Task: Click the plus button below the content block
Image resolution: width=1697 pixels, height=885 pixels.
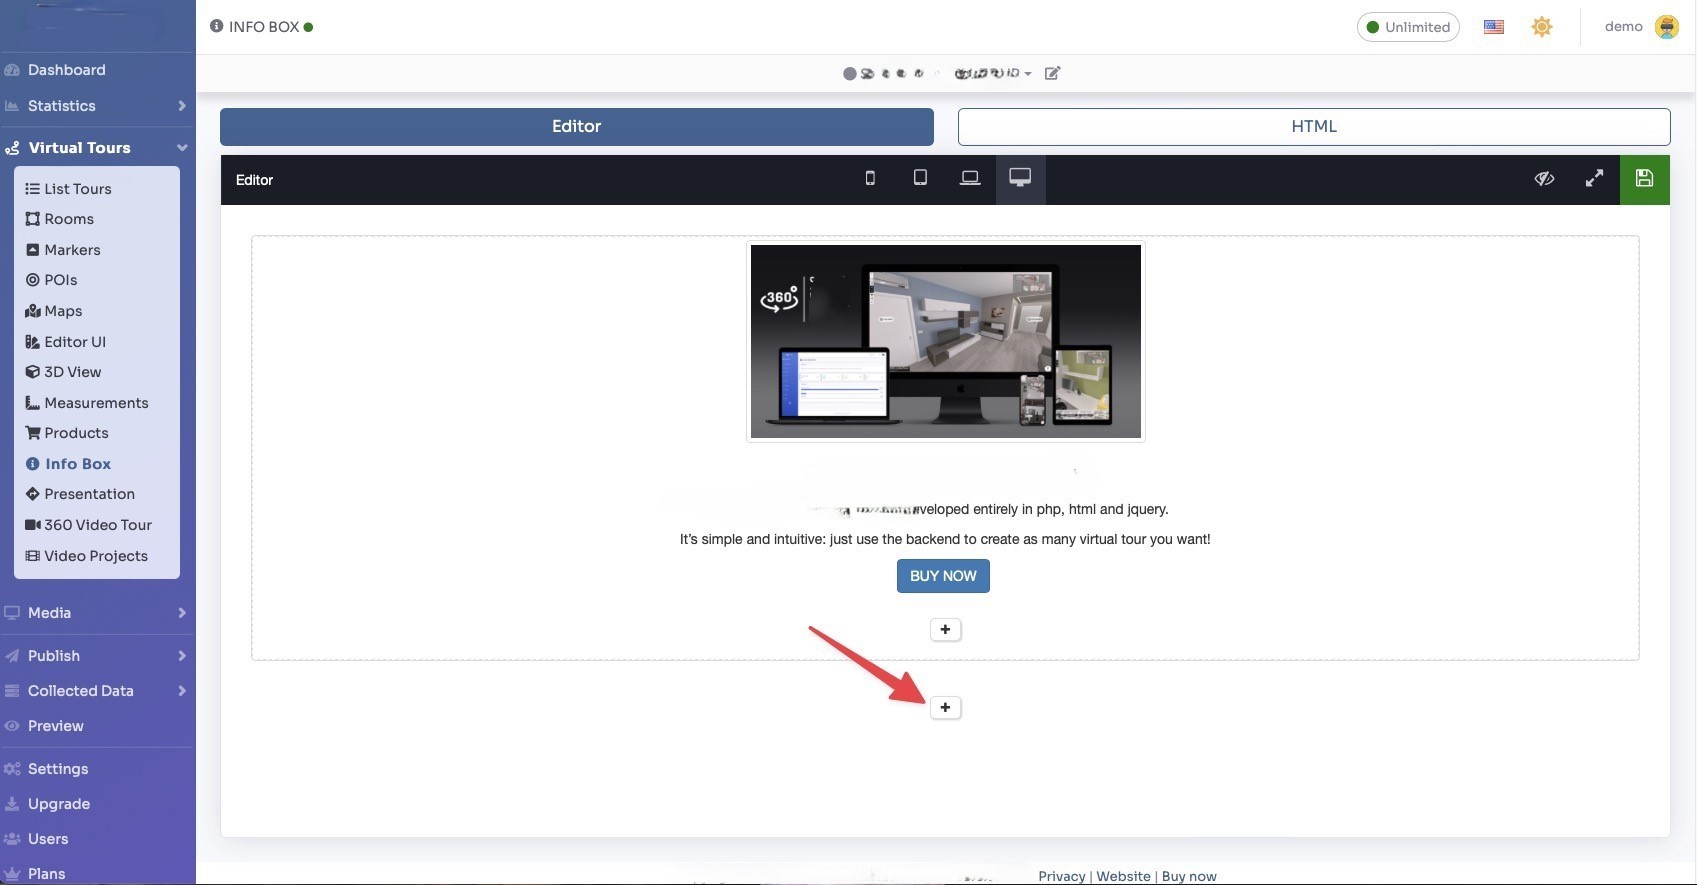Action: [945, 708]
